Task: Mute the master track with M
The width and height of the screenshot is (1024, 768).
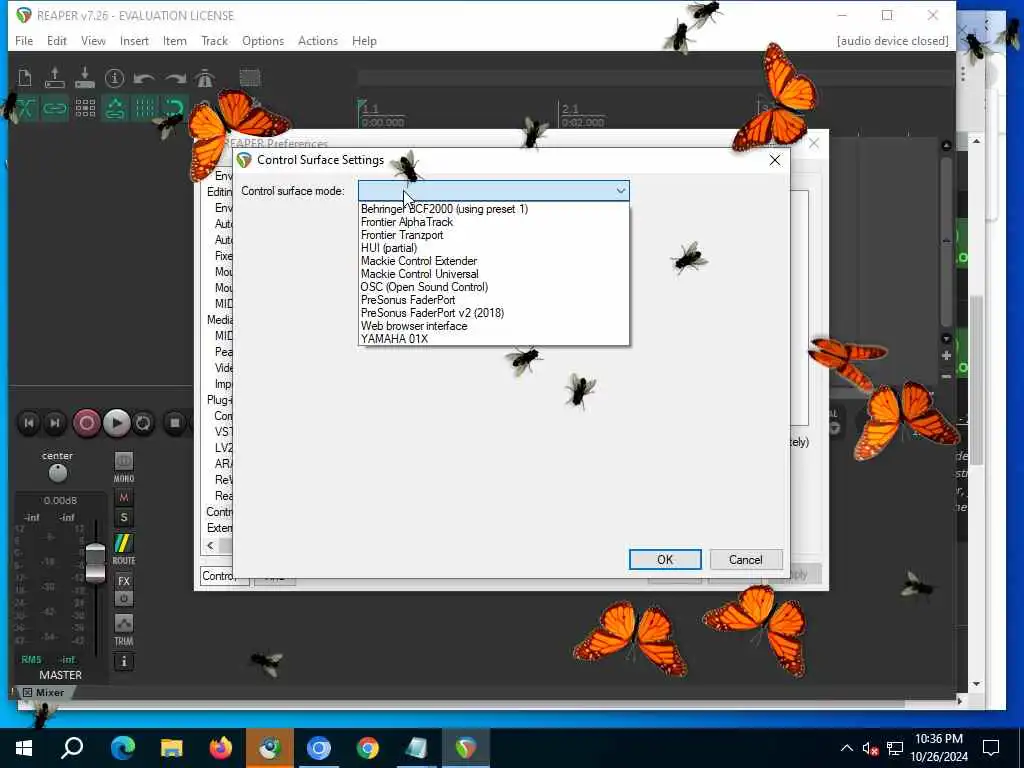Action: pos(123,498)
